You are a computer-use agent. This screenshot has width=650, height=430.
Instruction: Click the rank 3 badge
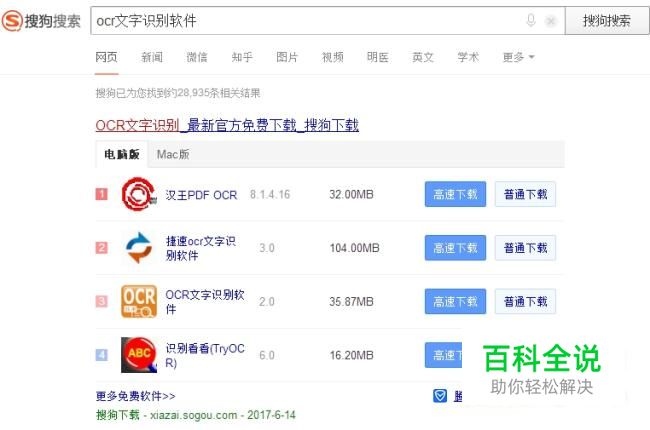(102, 301)
